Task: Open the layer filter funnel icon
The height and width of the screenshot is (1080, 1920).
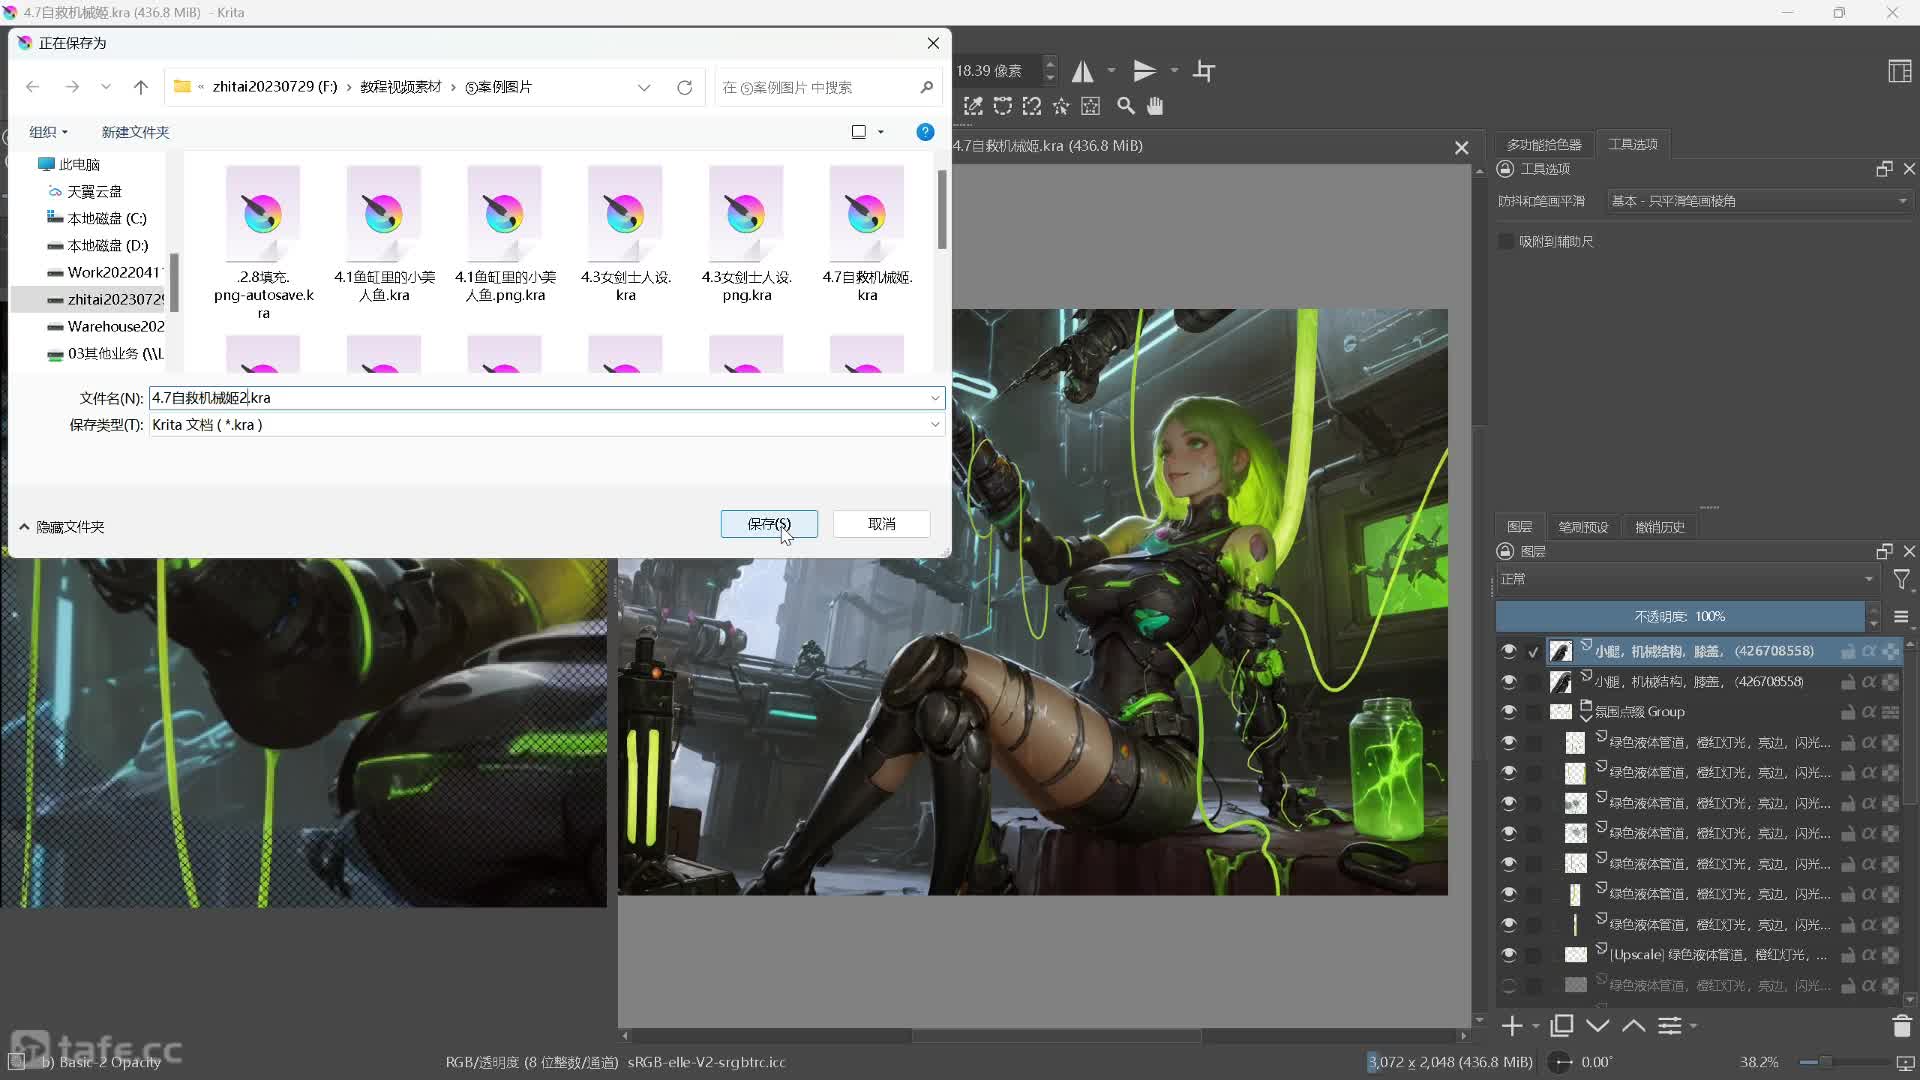Action: pyautogui.click(x=1902, y=579)
